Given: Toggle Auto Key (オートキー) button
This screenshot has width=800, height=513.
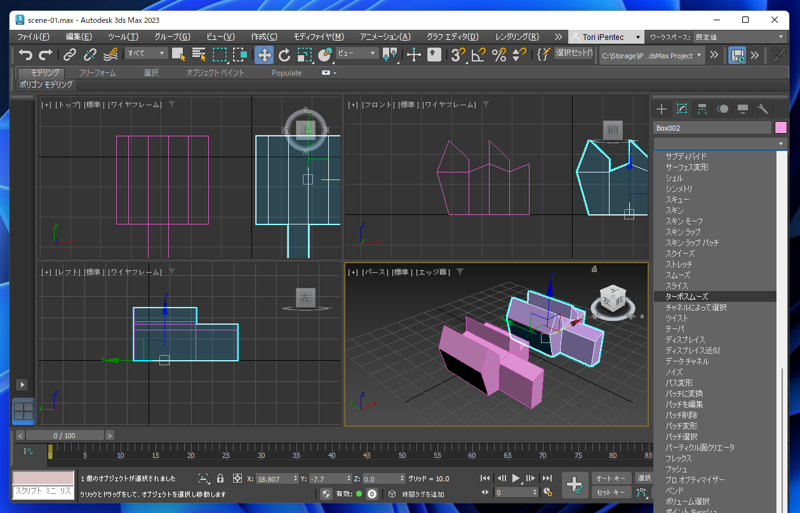Looking at the screenshot, I should point(611,478).
